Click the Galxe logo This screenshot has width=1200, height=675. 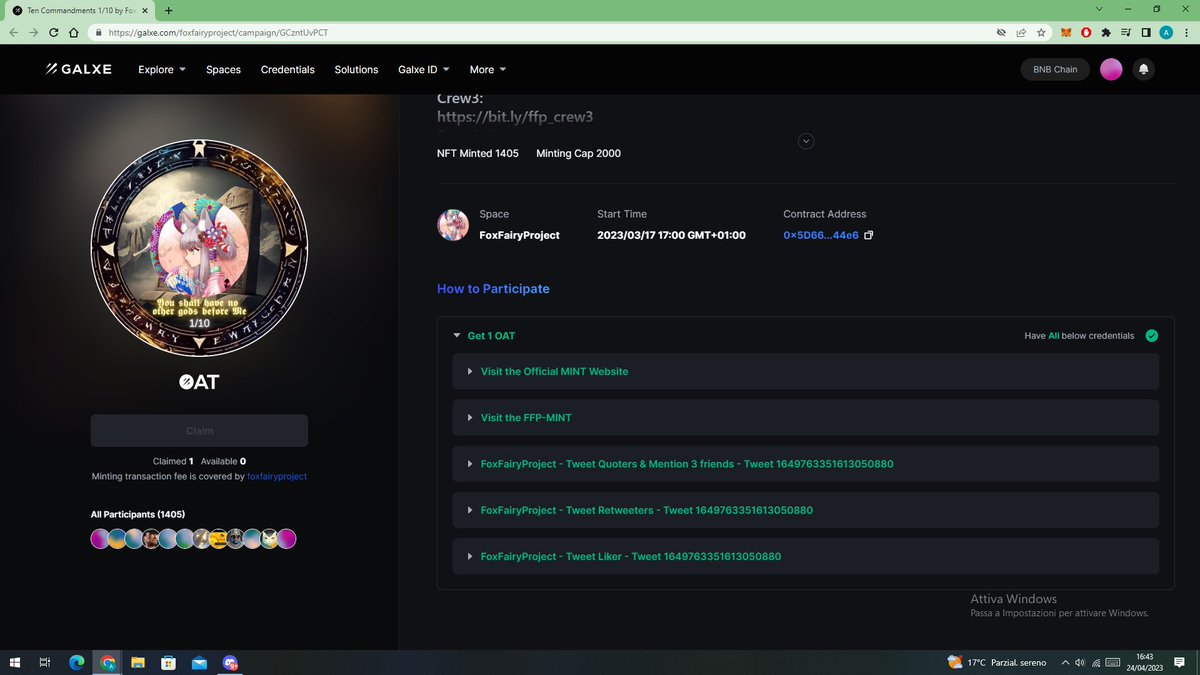point(79,69)
